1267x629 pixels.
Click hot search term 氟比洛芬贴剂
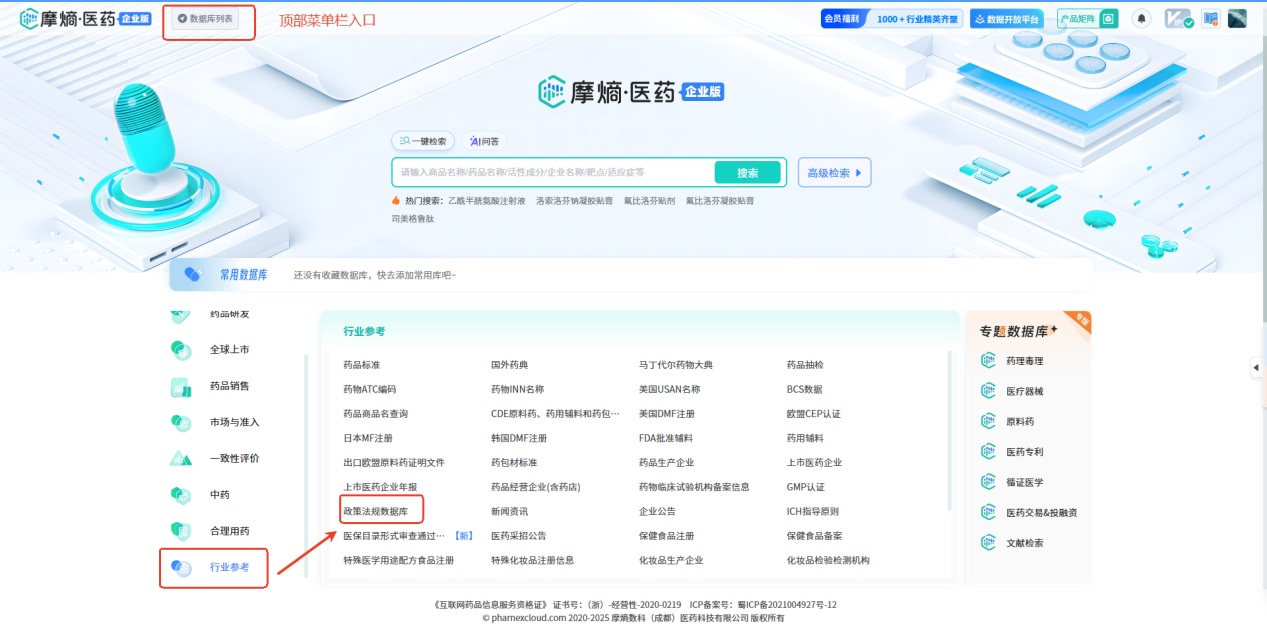tap(649, 201)
